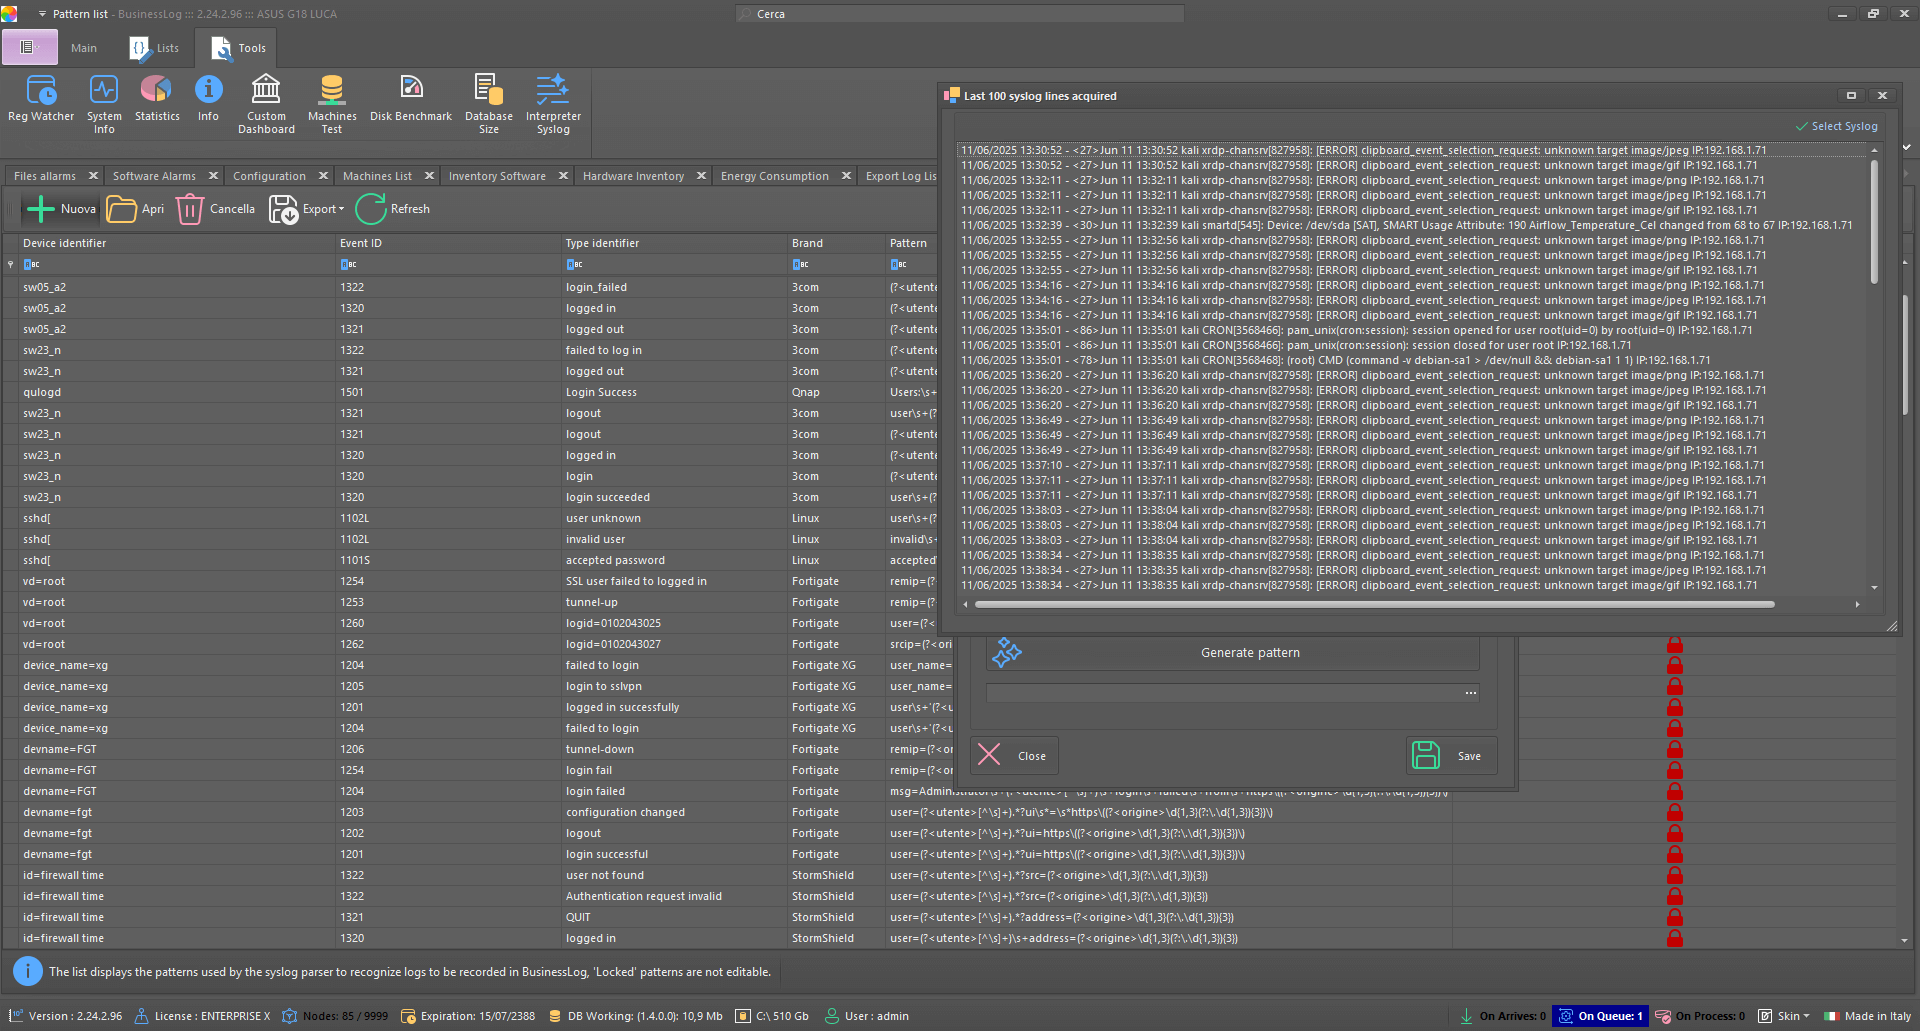Click the Cerca search field

coord(960,14)
